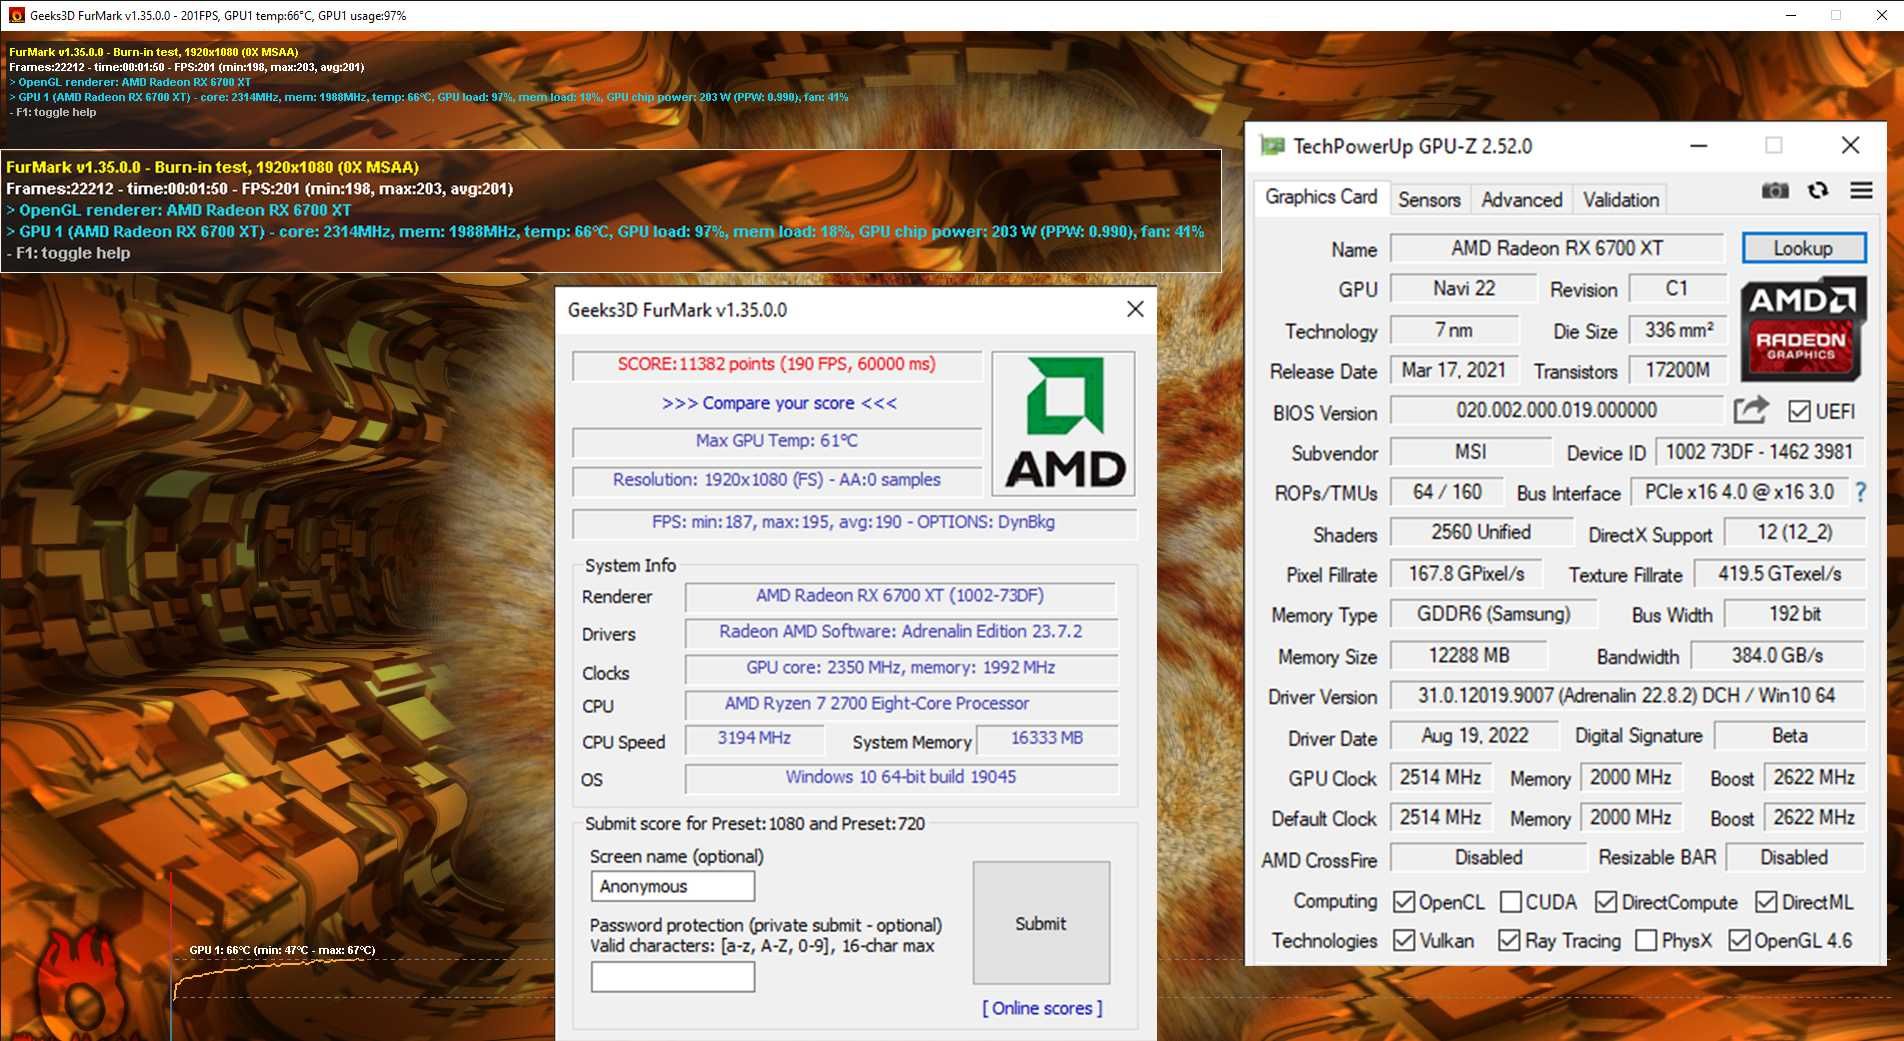
Task: Click the Resizable BAR Disabled field
Action: coord(1794,858)
